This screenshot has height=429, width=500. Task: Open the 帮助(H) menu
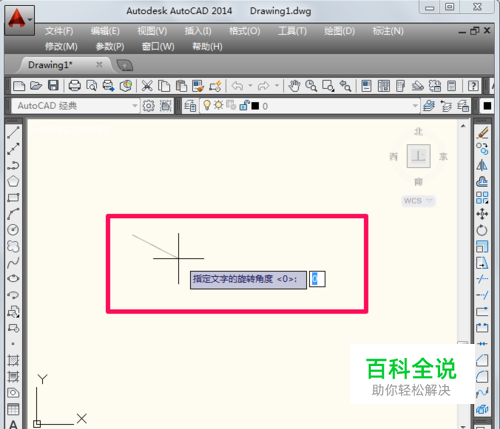coord(207,47)
